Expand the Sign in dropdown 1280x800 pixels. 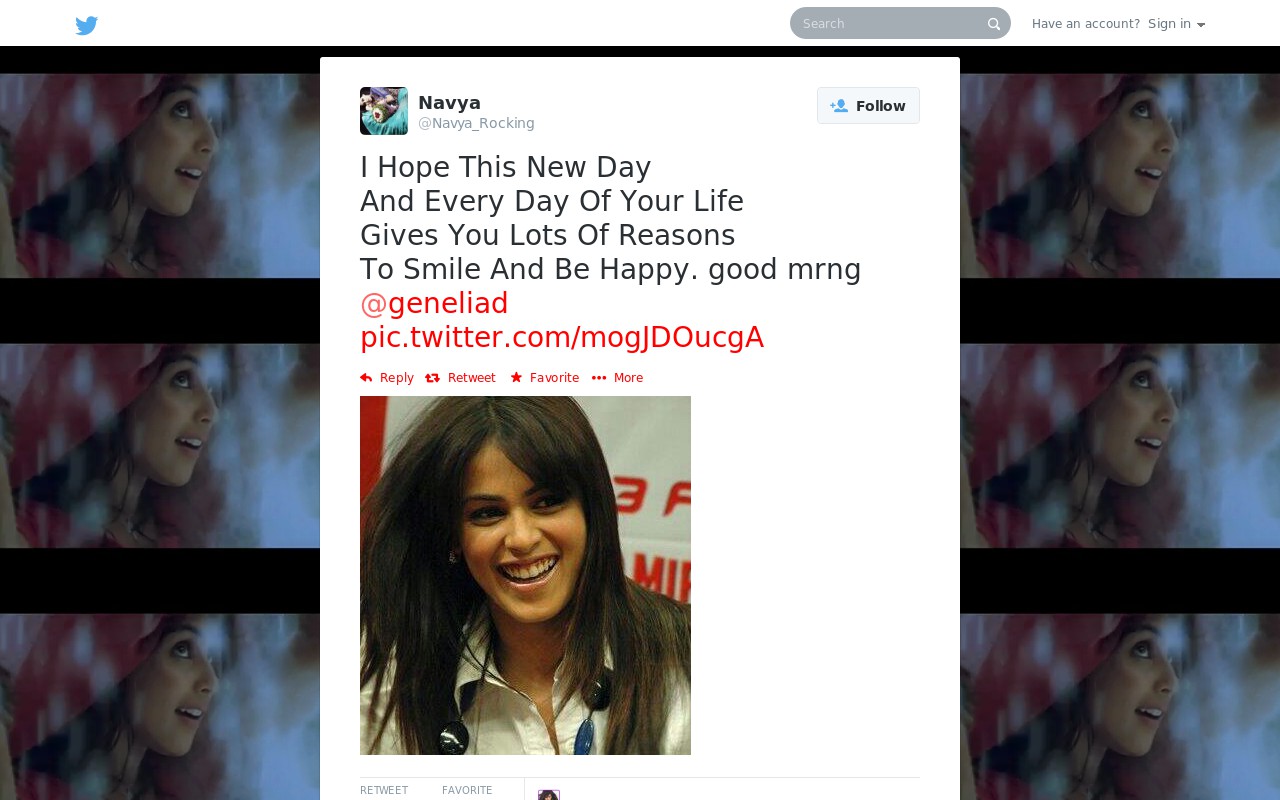click(x=1176, y=24)
